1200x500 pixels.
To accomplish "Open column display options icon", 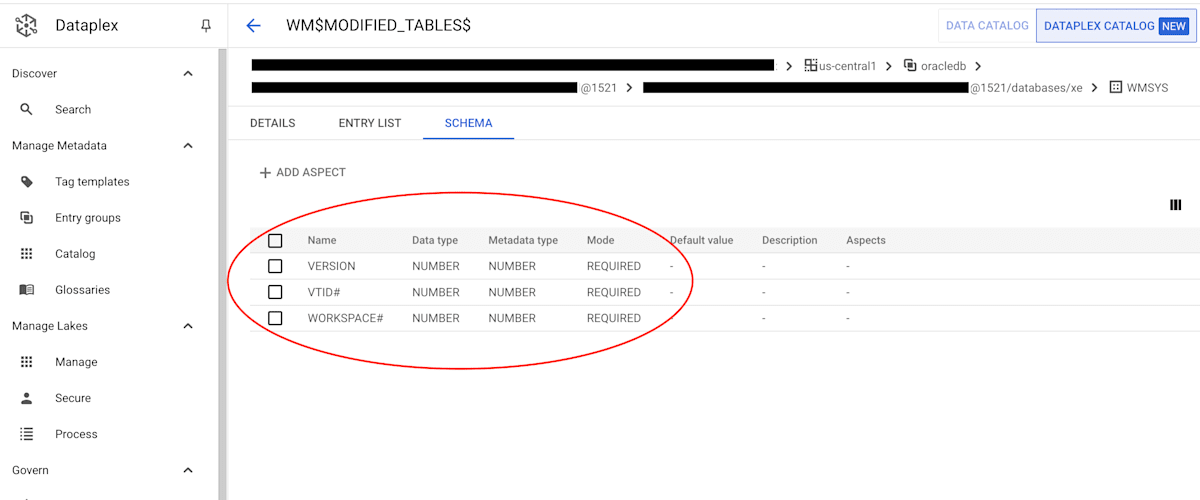I will click(x=1176, y=205).
